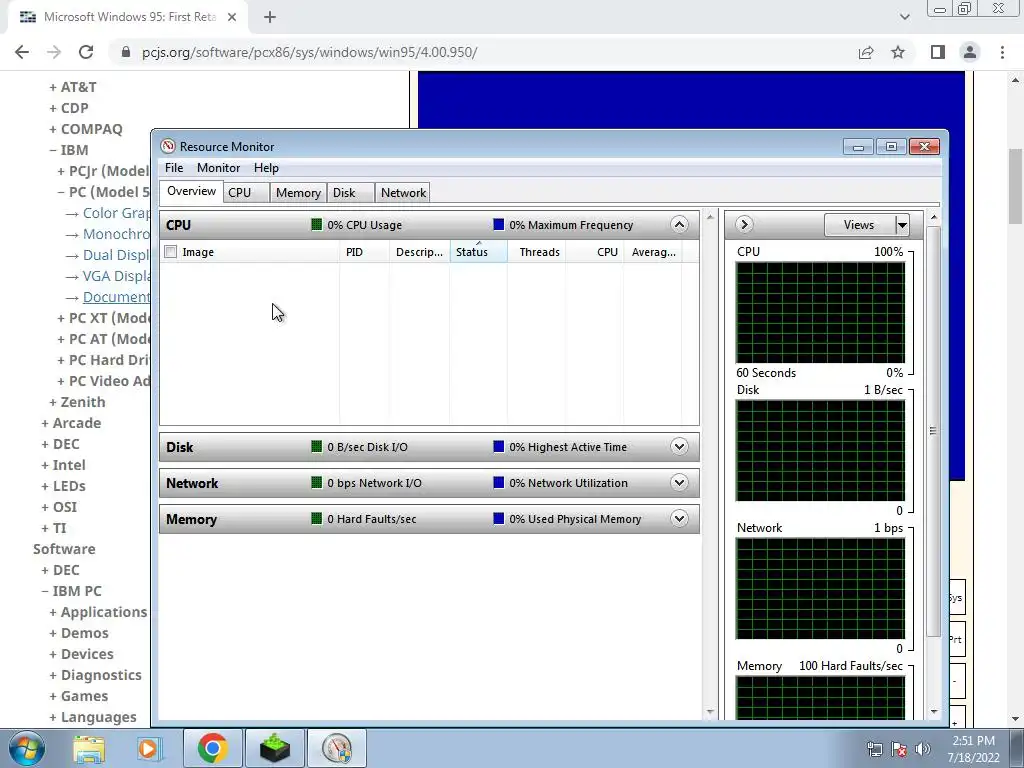
Task: Go back in Chrome
Action: pos(22,52)
